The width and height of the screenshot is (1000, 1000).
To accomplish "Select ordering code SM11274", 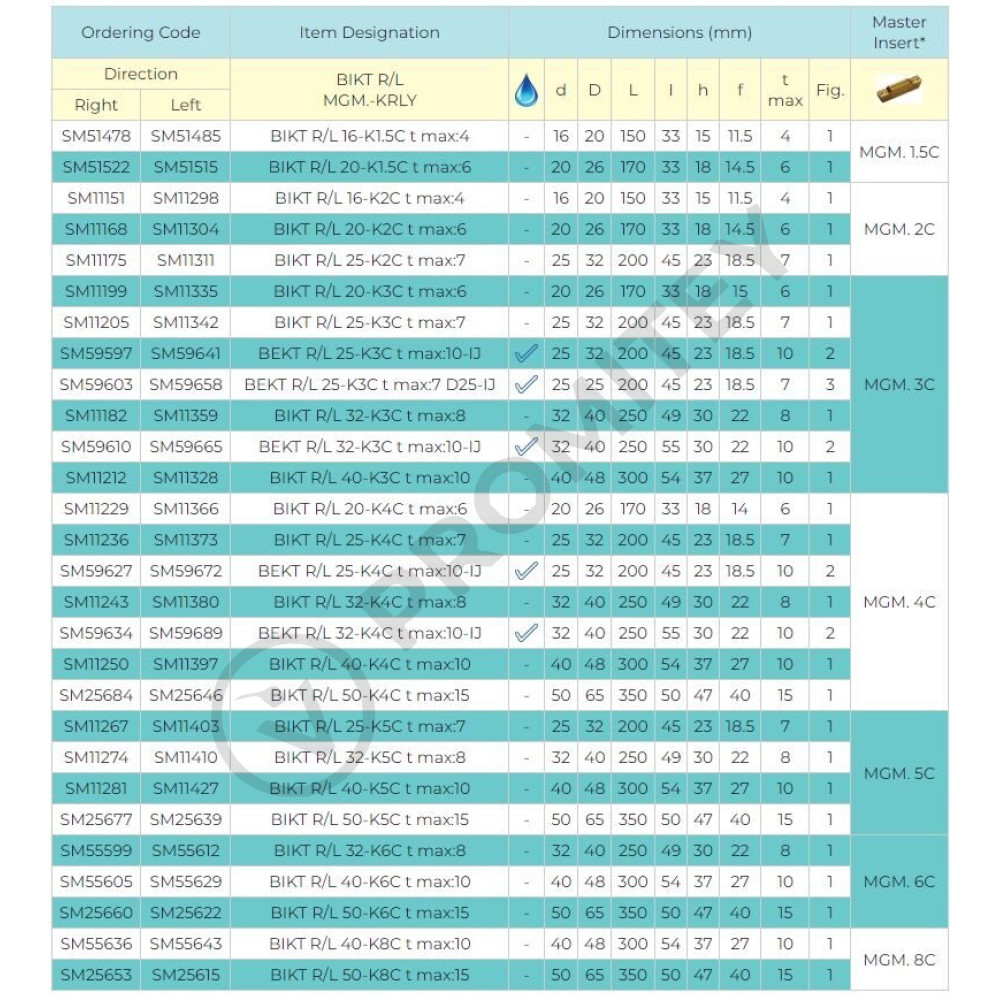I will (x=96, y=757).
